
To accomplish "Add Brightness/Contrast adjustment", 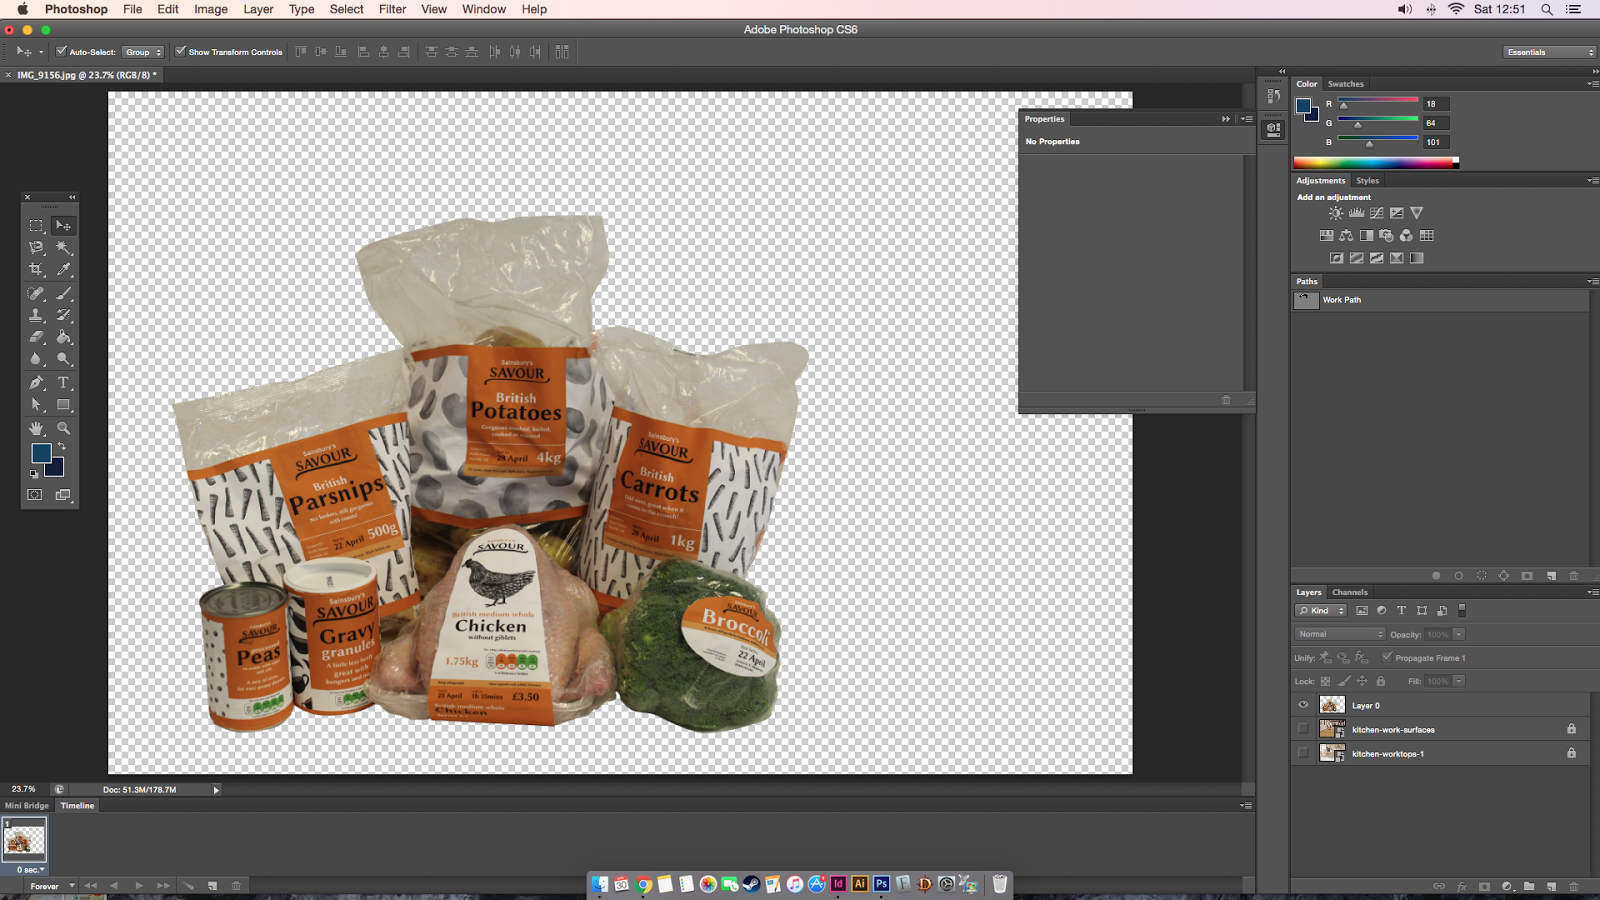I will coord(1336,213).
